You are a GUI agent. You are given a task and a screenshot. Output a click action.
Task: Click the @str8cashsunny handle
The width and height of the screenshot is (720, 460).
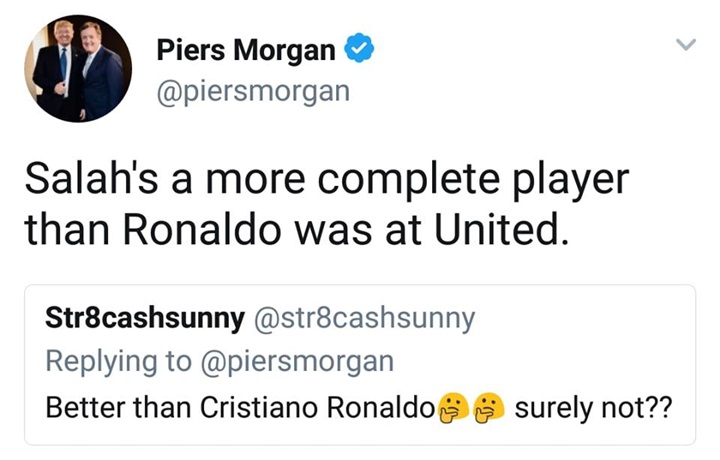(x=364, y=319)
